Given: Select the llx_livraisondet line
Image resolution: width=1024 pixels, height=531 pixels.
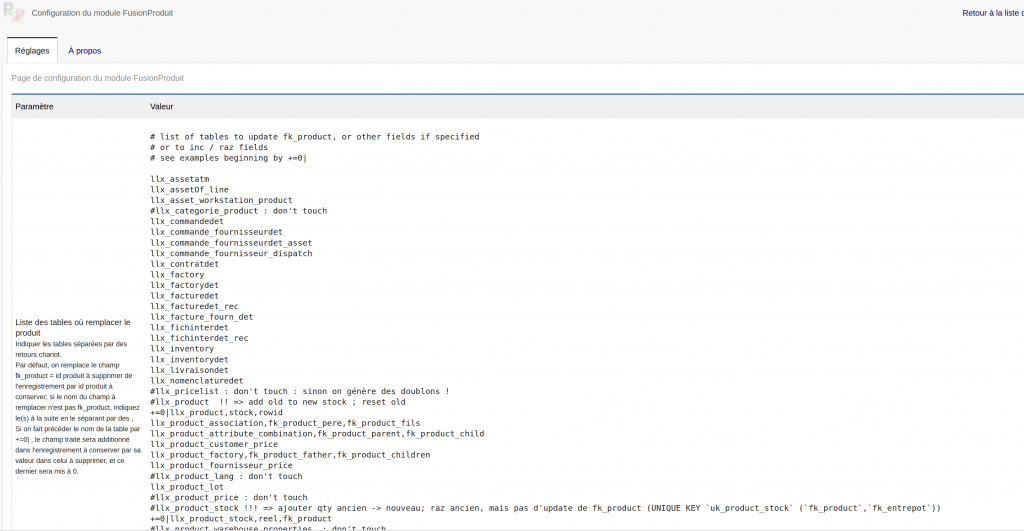Looking at the screenshot, I should pos(189,370).
